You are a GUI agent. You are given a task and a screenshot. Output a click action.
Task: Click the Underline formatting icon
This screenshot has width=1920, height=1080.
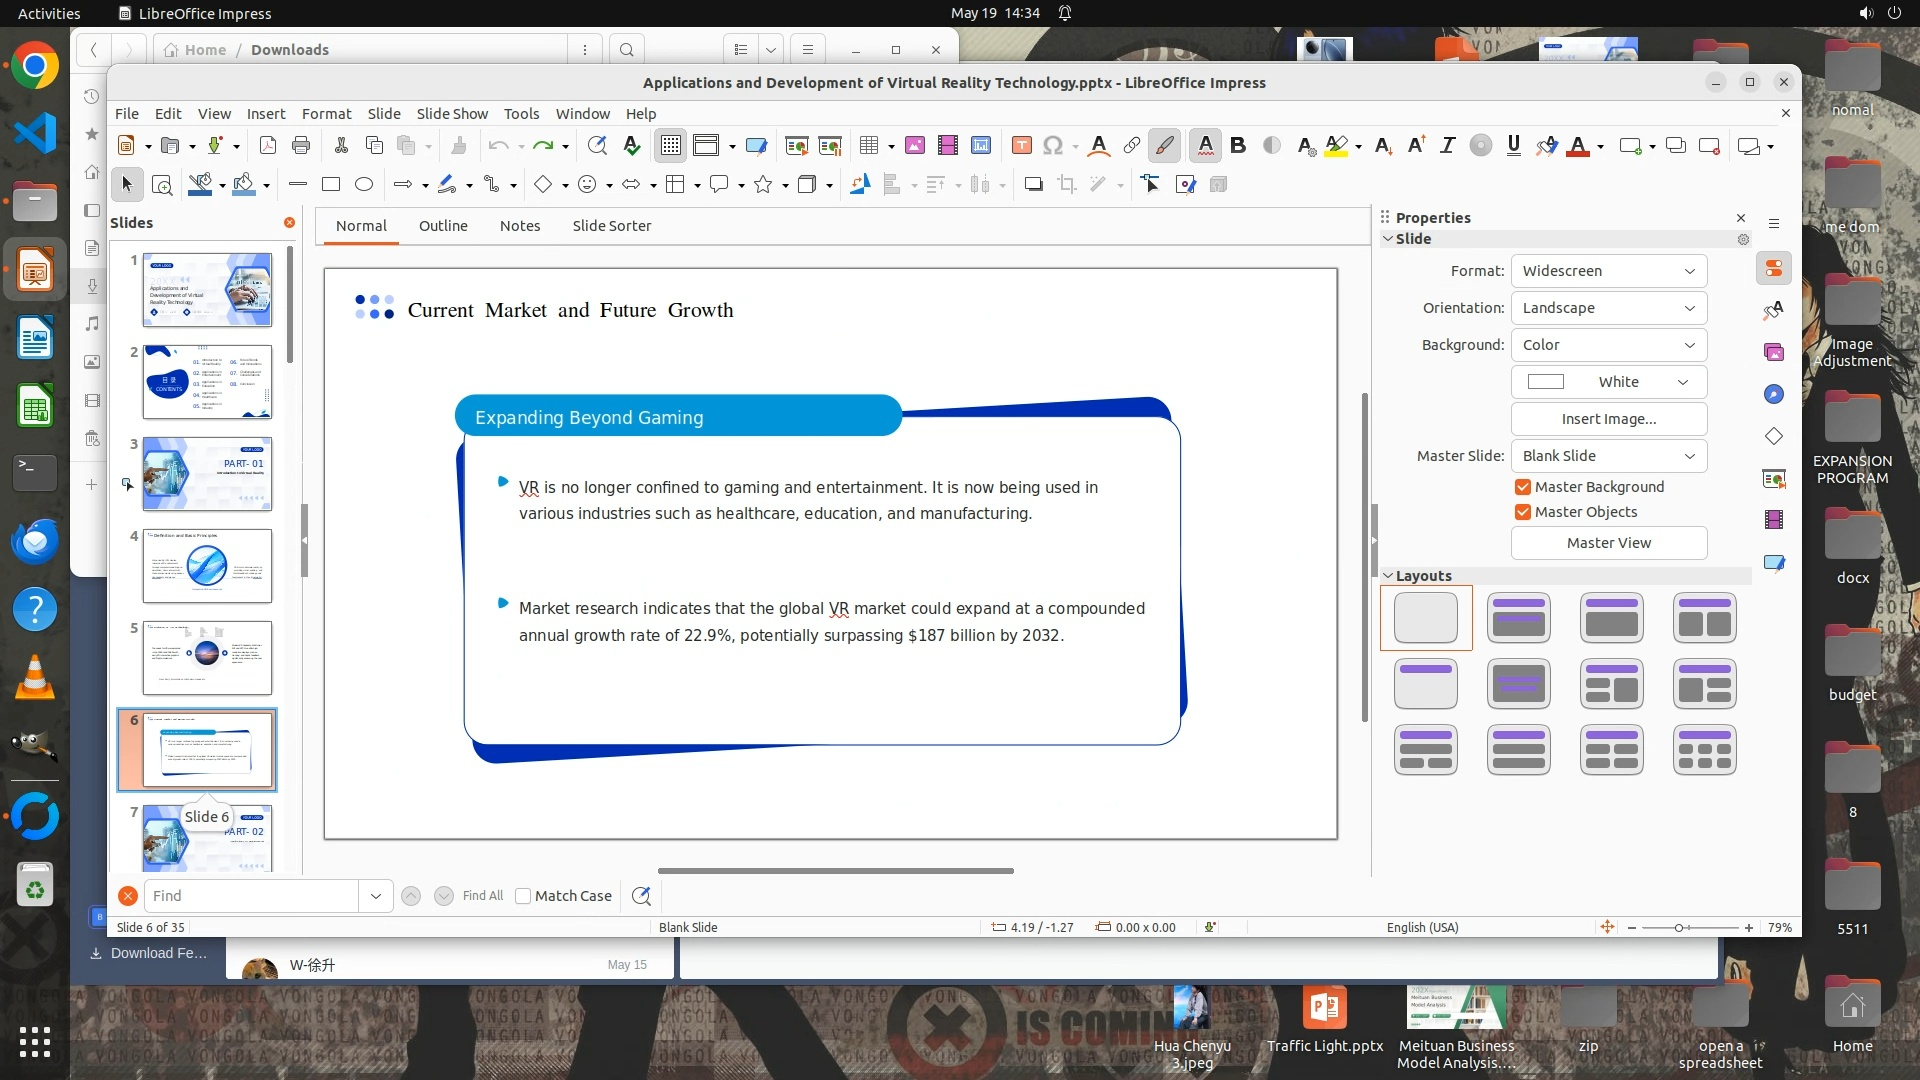click(x=1513, y=146)
